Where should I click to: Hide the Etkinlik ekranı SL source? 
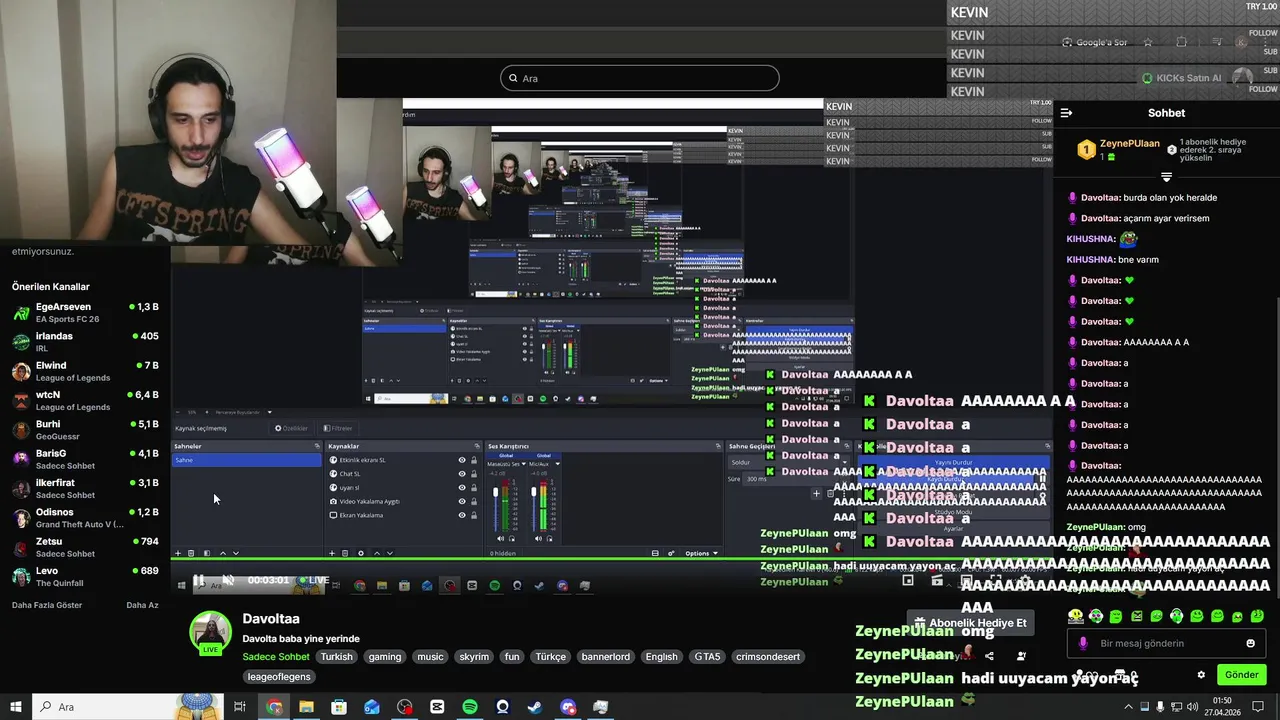point(462,460)
